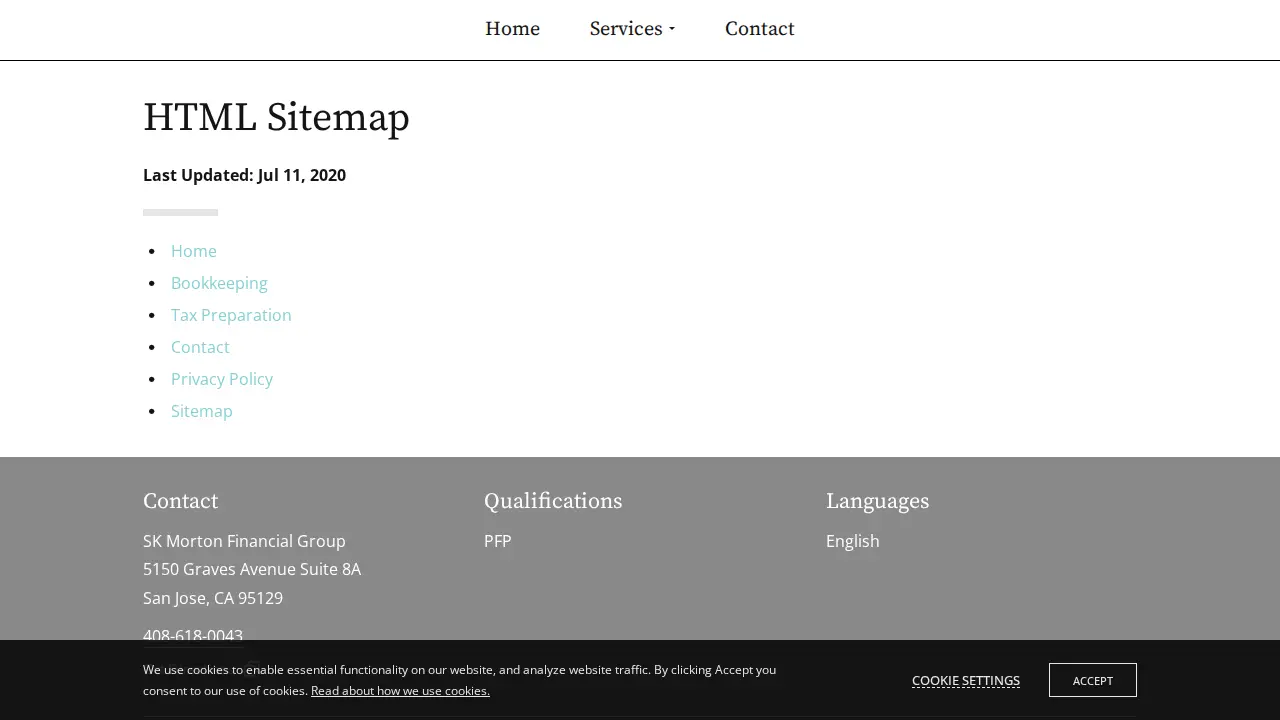The height and width of the screenshot is (720, 1280).
Task: Click the "5150 Graves Avenue Suite 8A" address line
Action: [x=252, y=569]
